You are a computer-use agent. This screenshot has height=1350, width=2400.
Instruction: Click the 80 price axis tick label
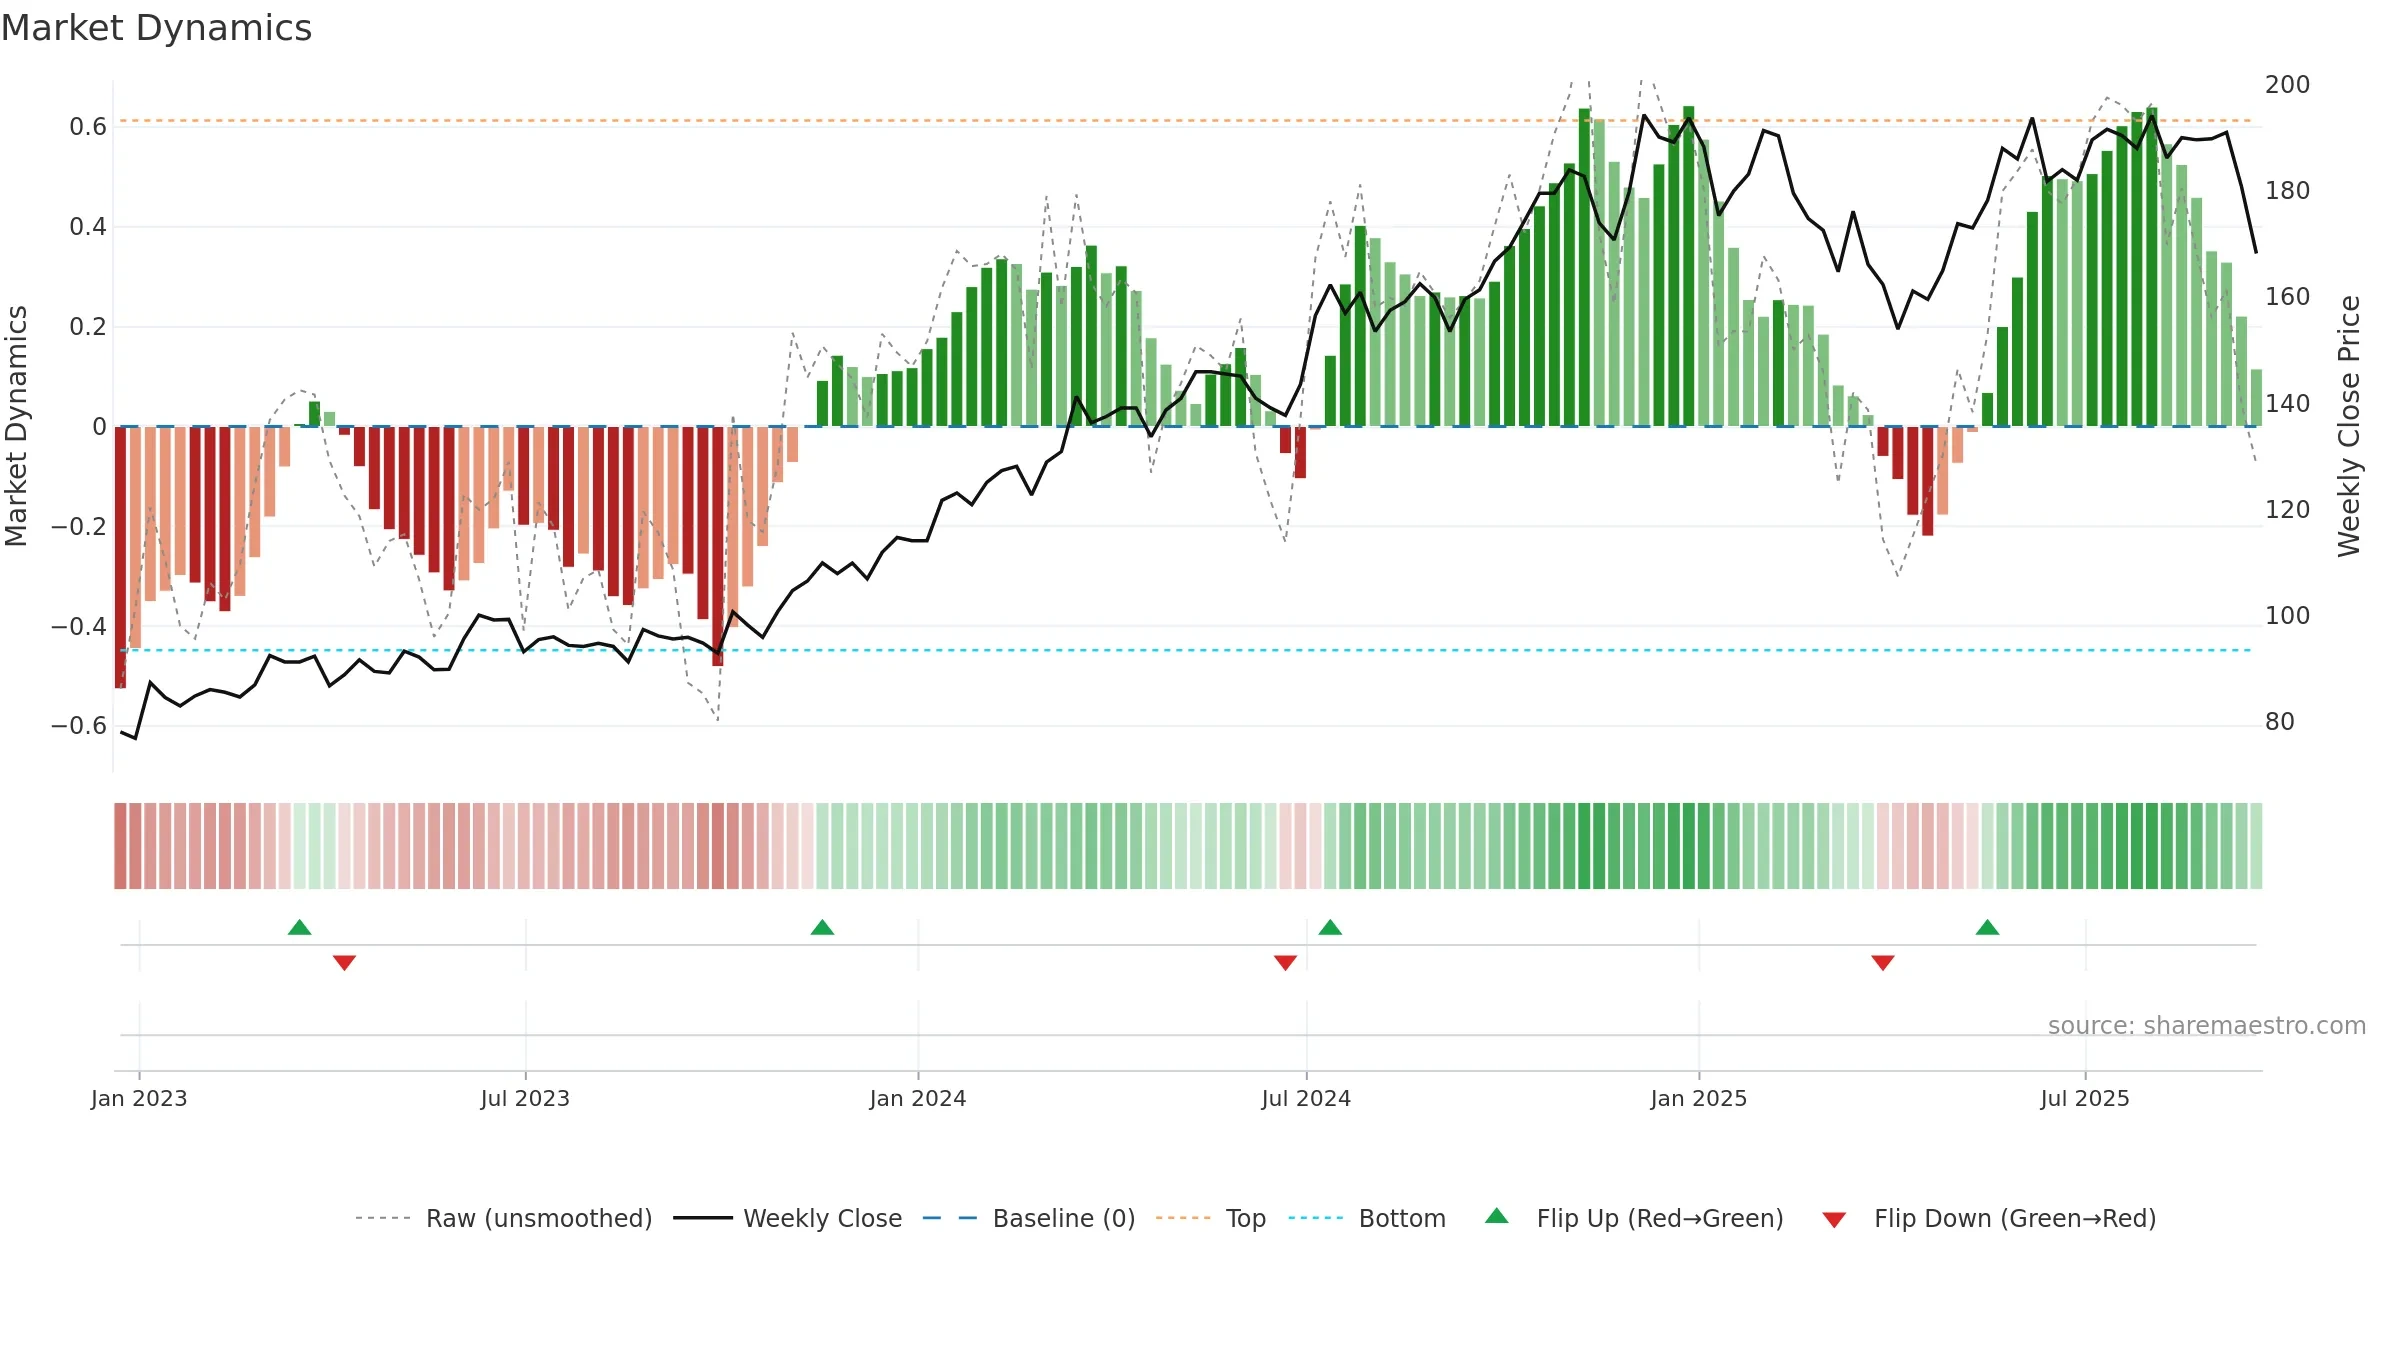pyautogui.click(x=2279, y=721)
